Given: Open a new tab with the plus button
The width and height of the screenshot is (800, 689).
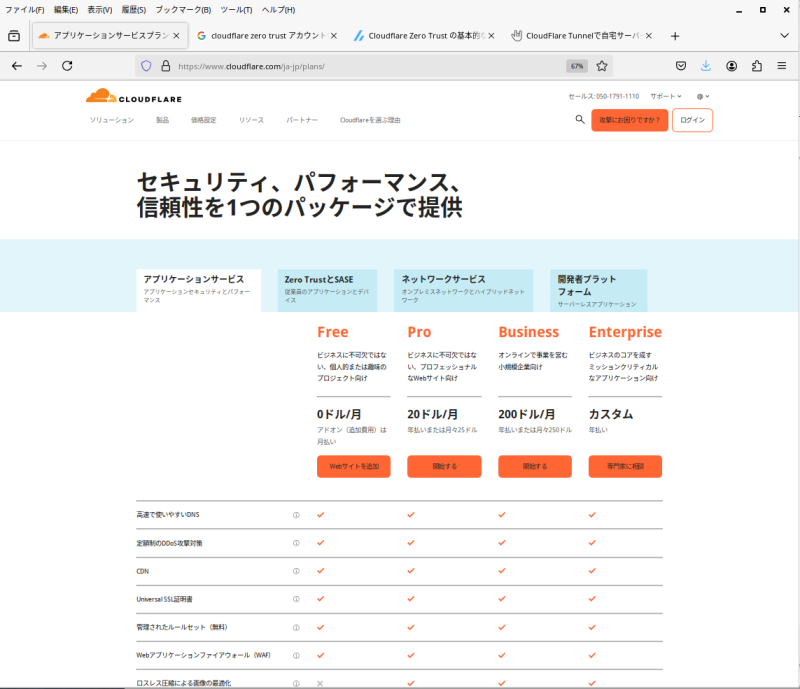Looking at the screenshot, I should pos(674,36).
